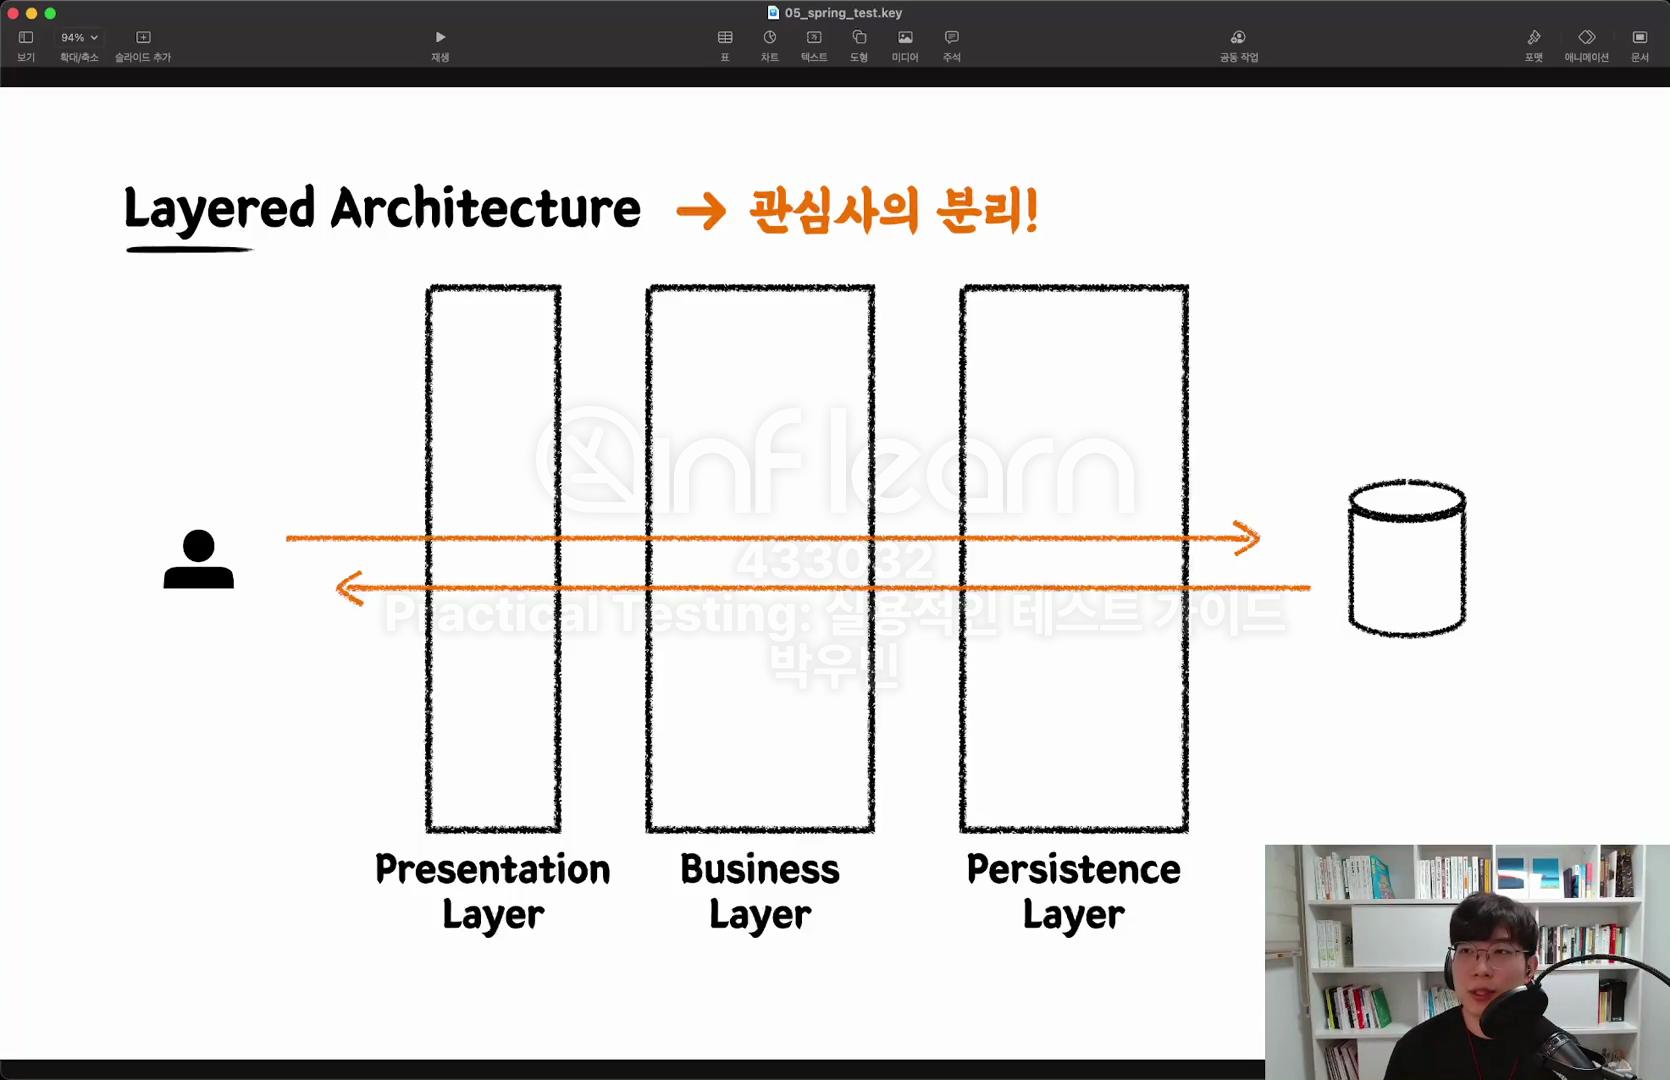Open the 도형 shapes library

coord(859,45)
